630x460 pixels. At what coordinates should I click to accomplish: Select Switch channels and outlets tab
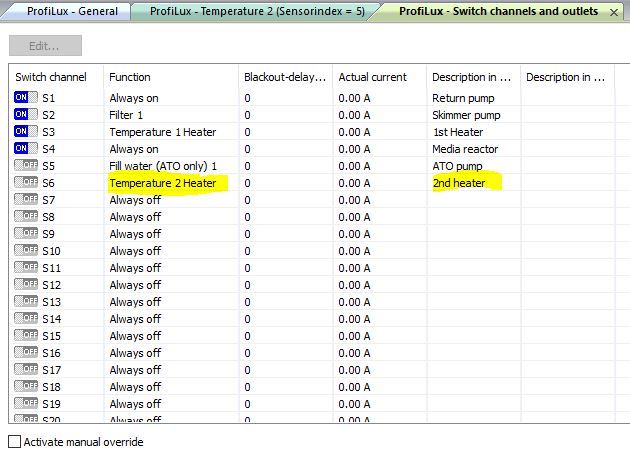pyautogui.click(x=498, y=11)
